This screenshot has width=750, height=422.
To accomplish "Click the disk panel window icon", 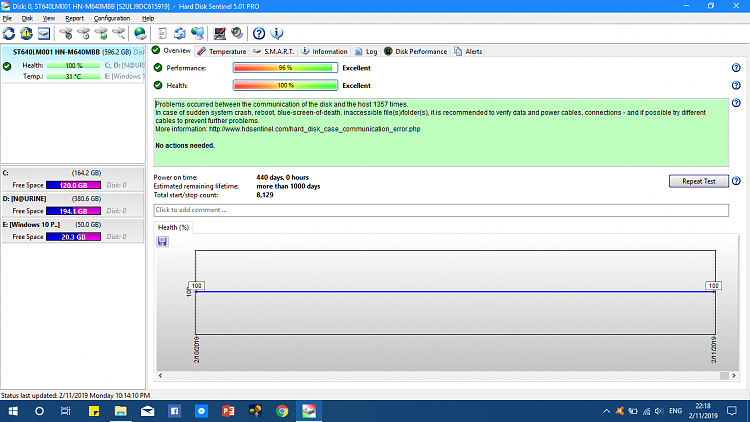I will click(x=44, y=33).
